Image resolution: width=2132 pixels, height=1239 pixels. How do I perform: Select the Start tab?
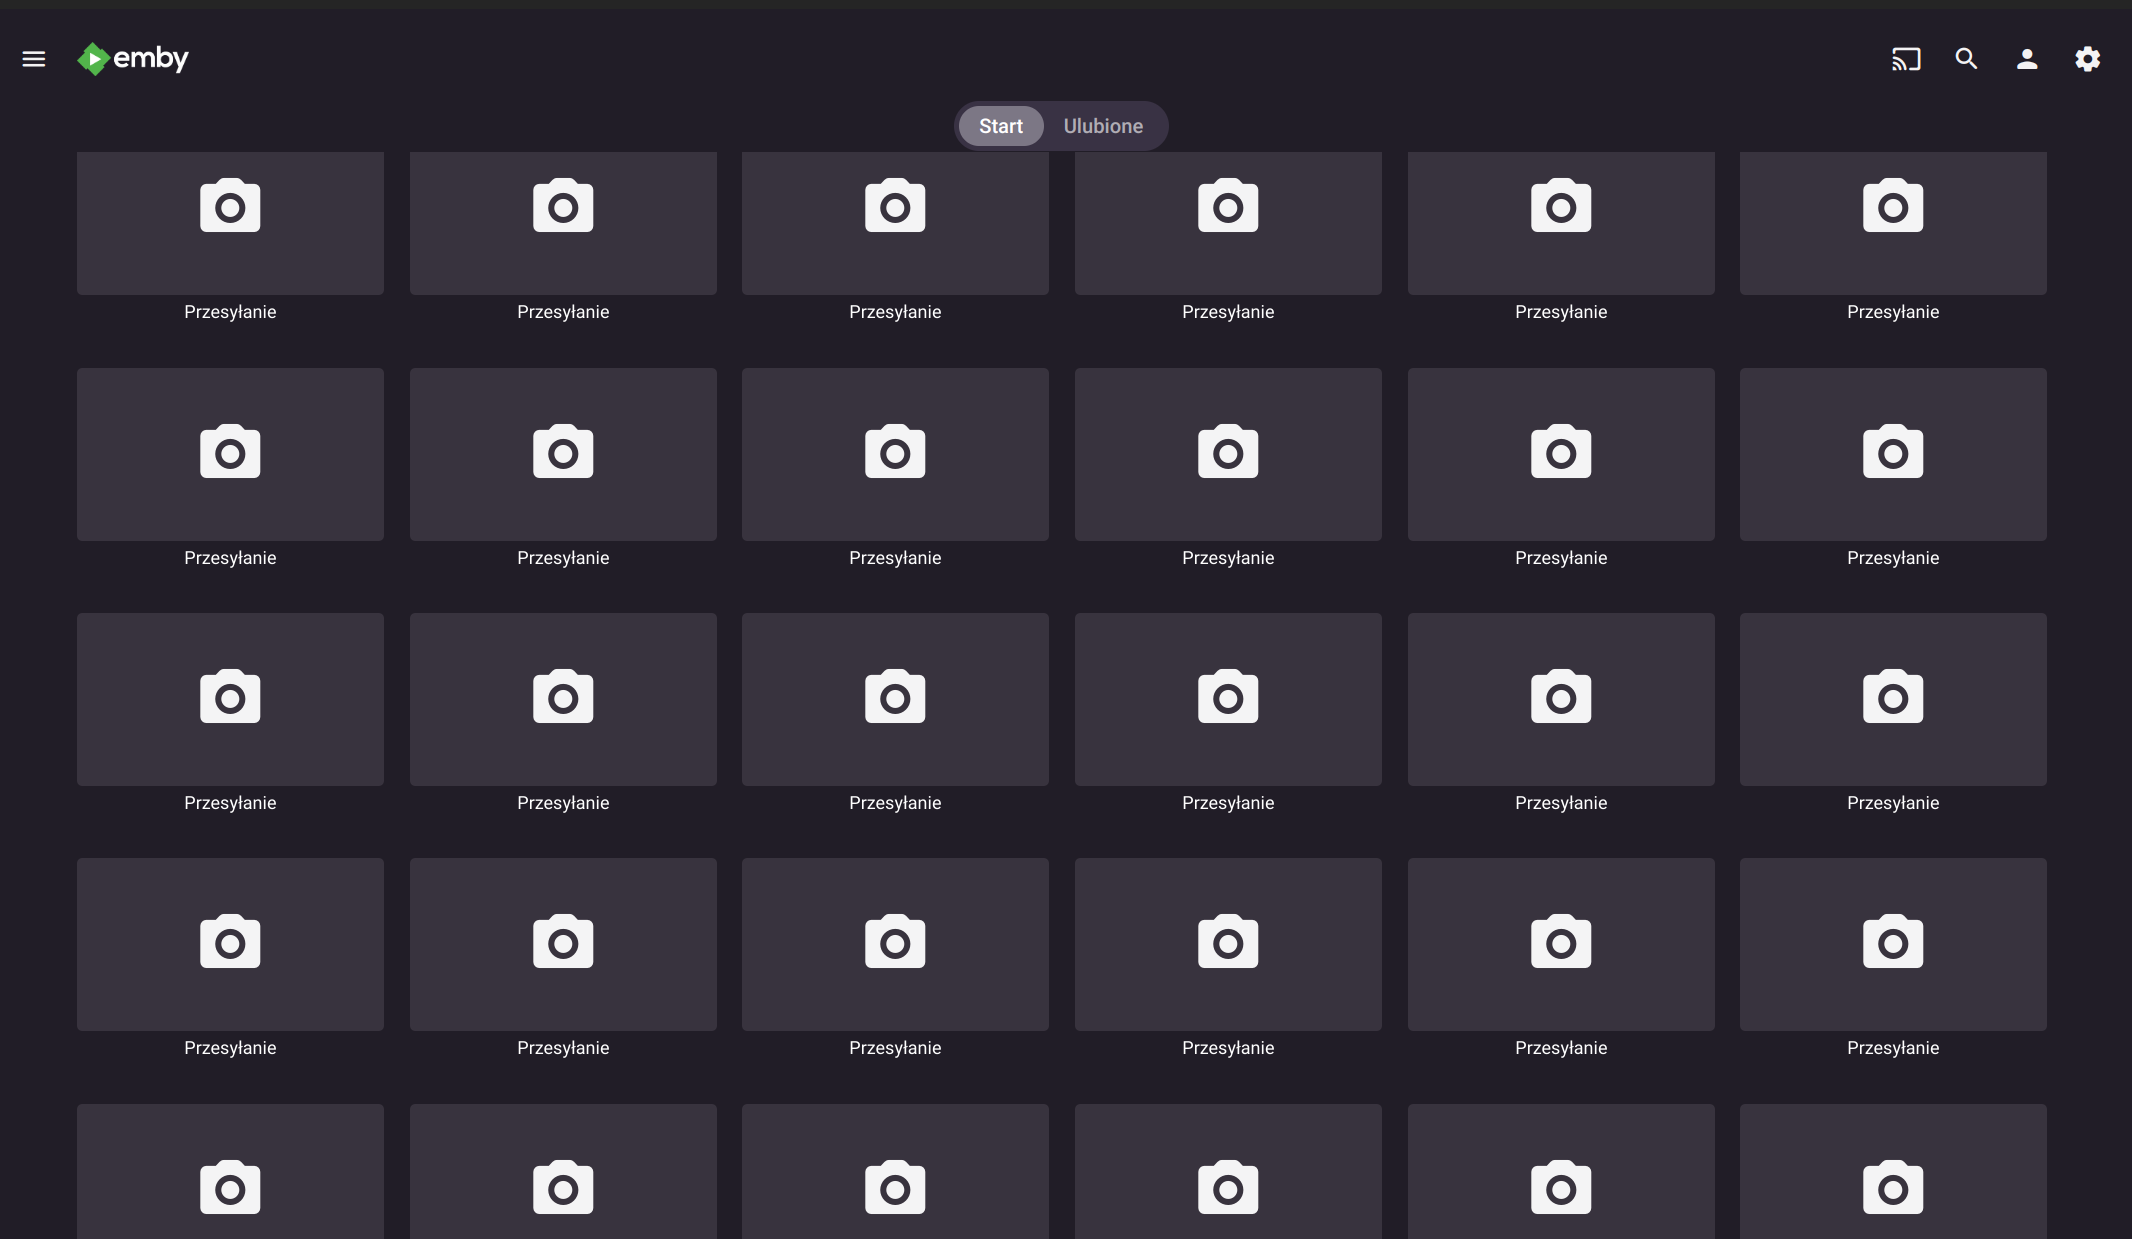point(1000,126)
